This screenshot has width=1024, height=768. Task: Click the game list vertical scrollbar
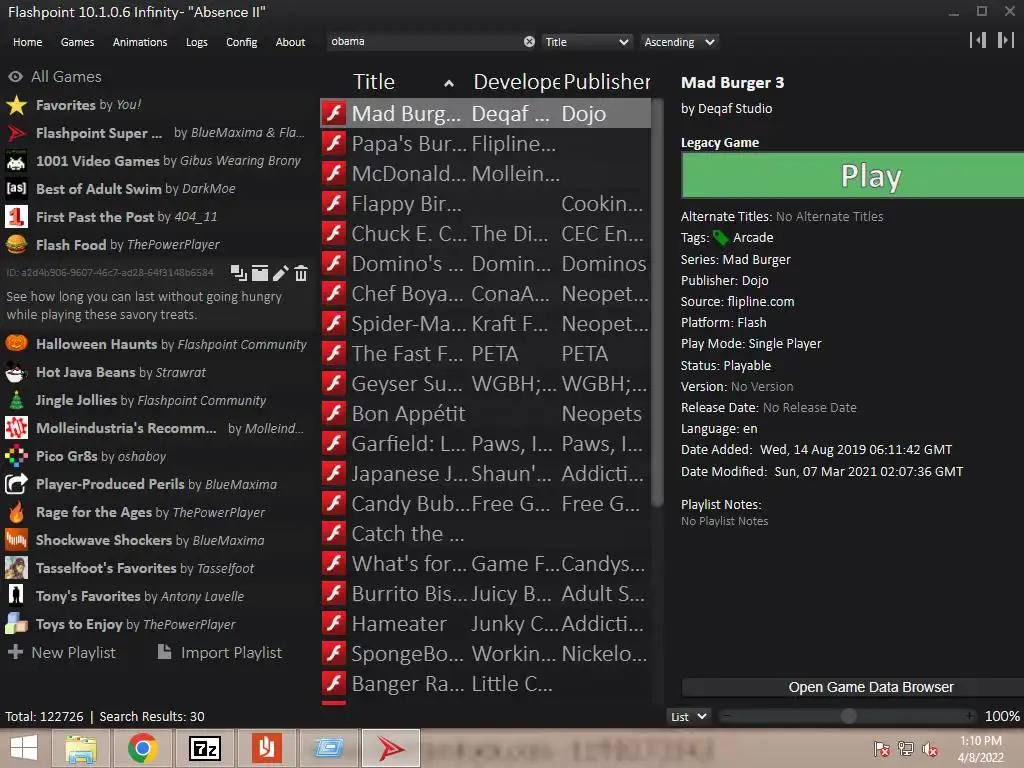[x=658, y=302]
